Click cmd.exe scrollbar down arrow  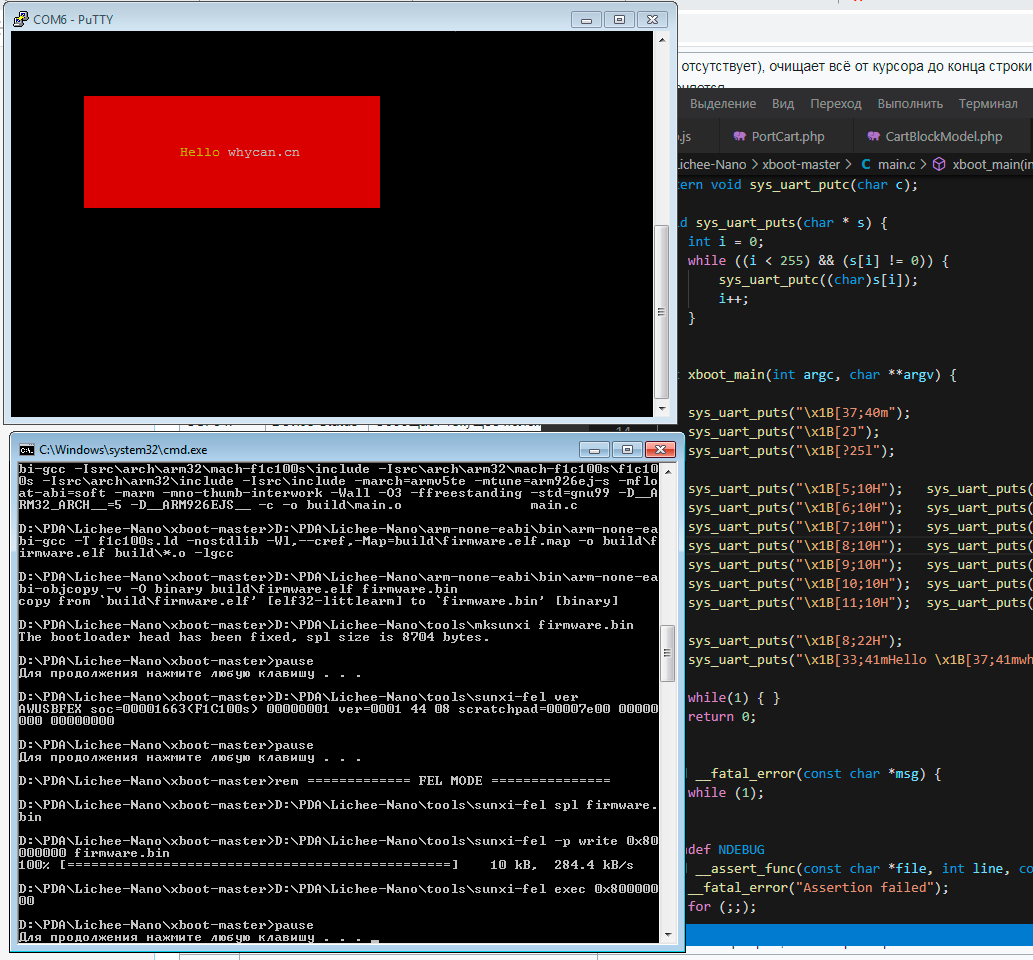tap(668, 935)
